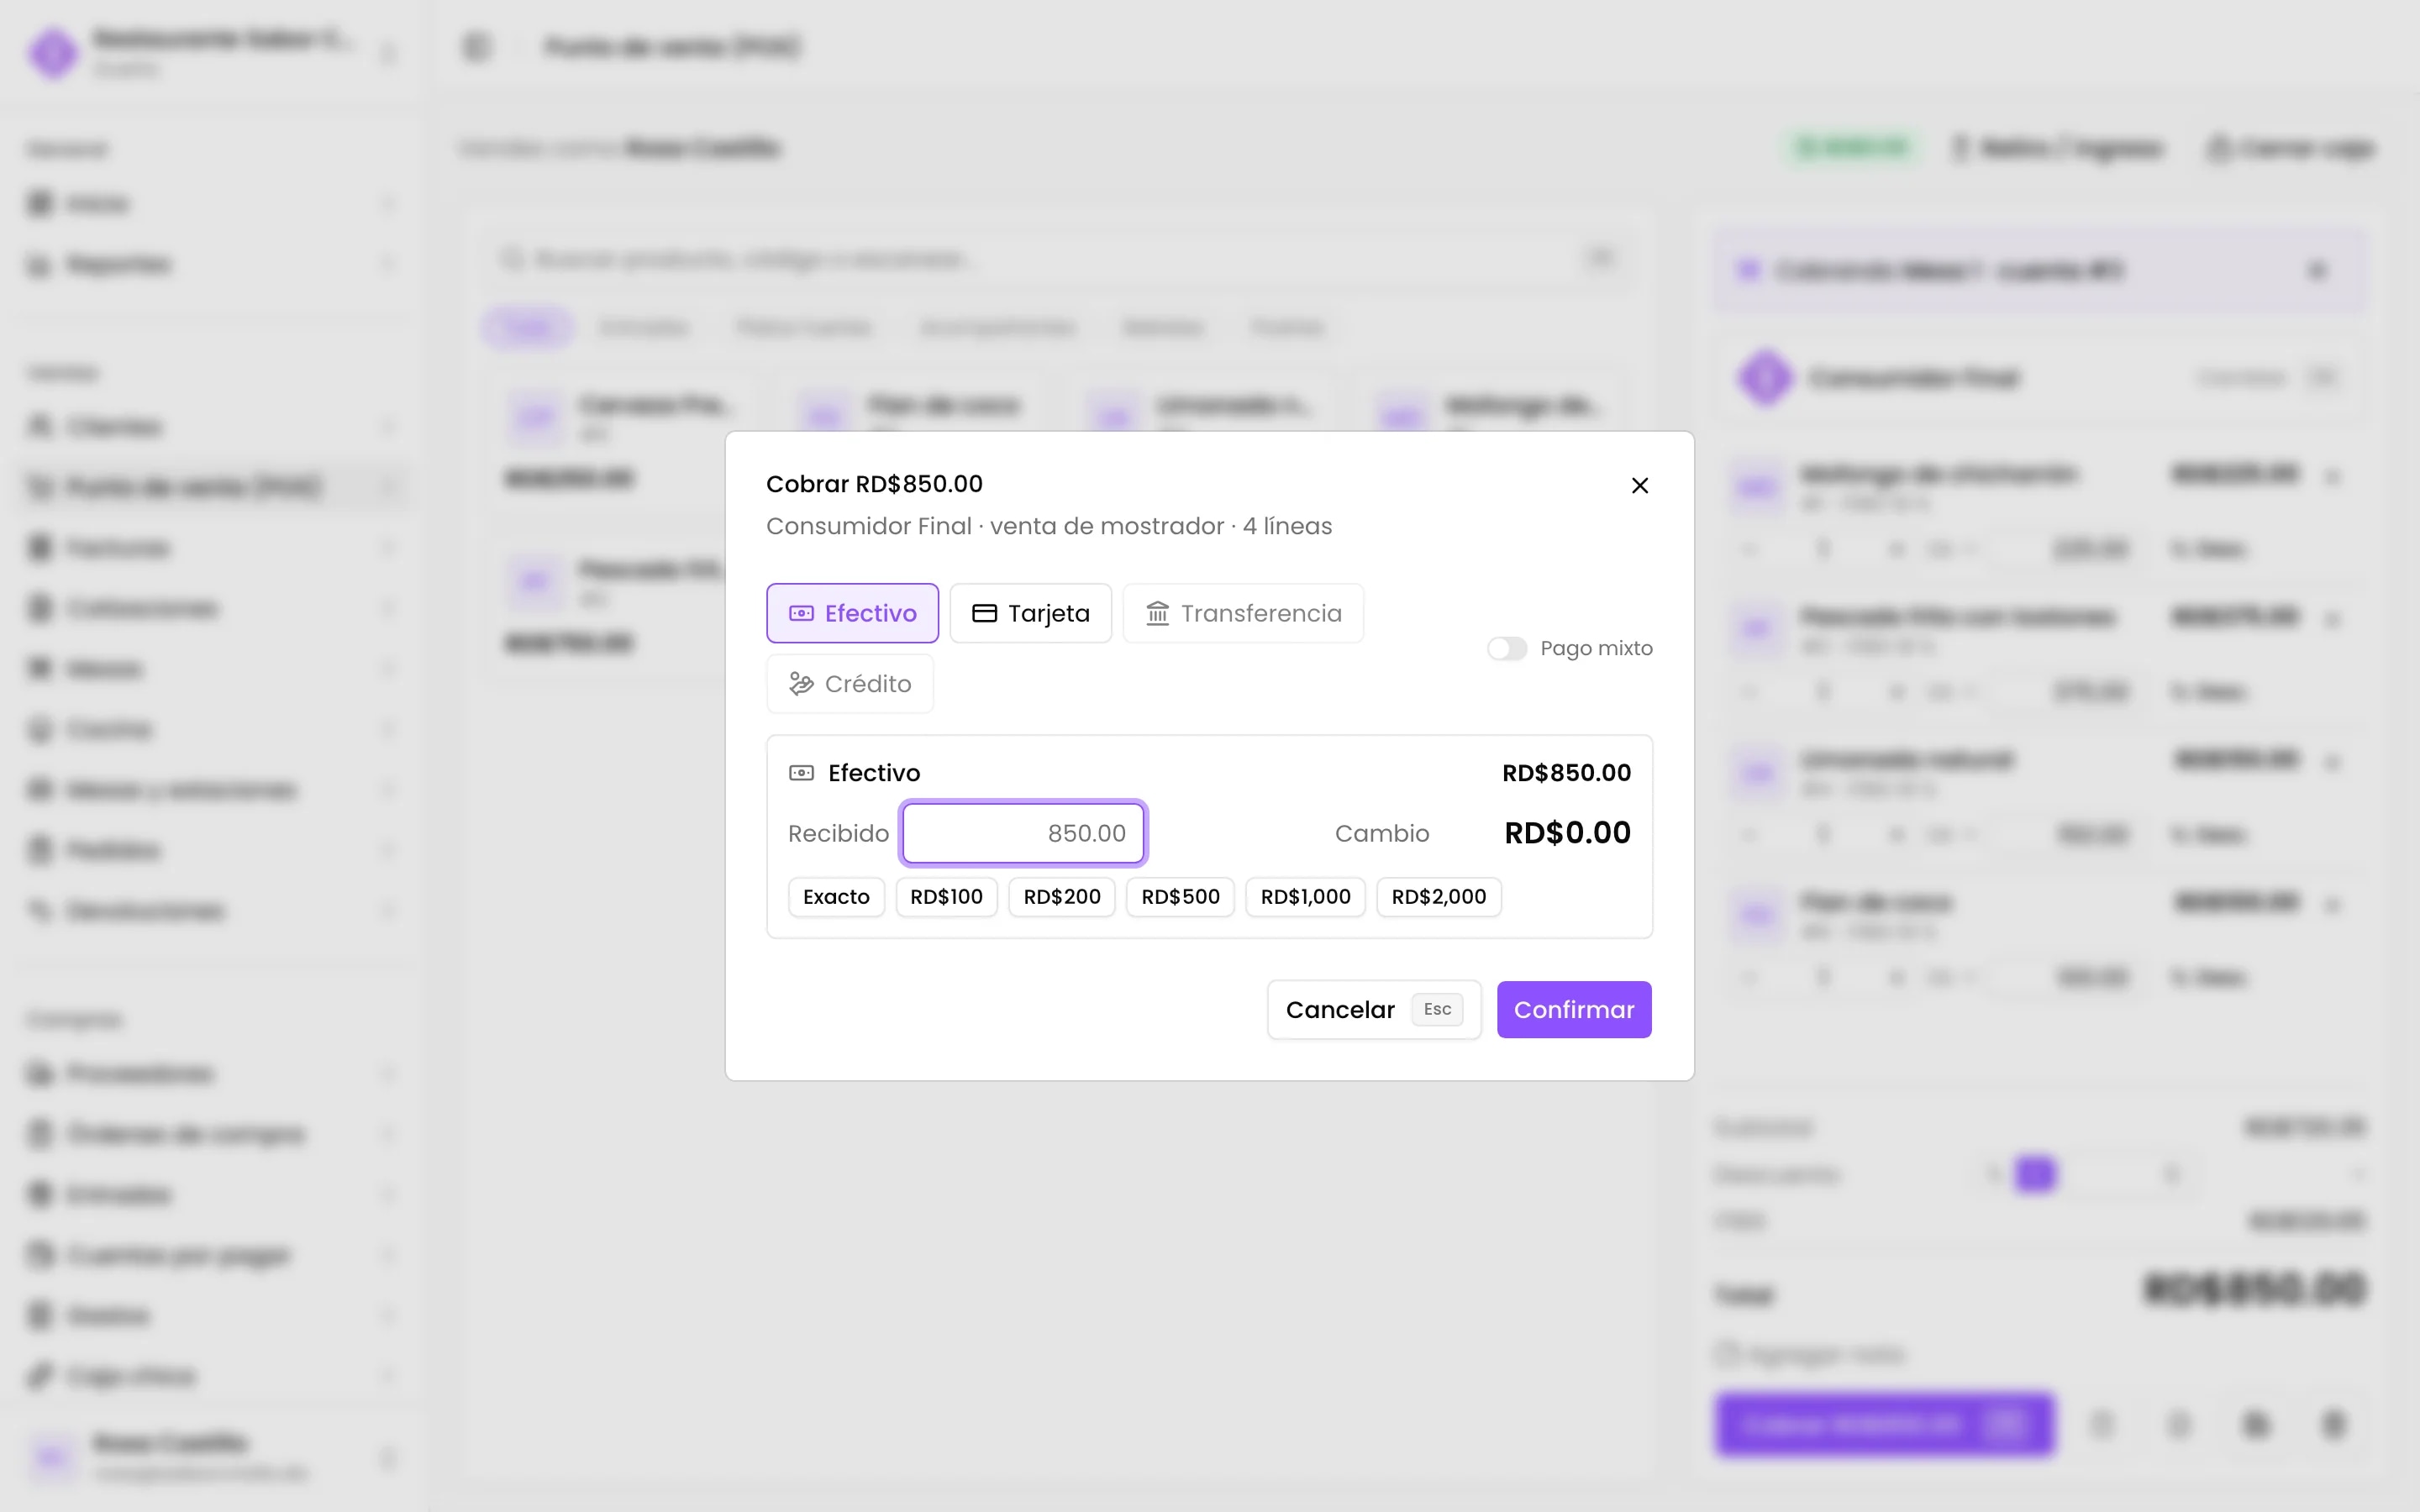
Task: Click the dialog title Cobrar RD$850.00
Action: coord(874,484)
